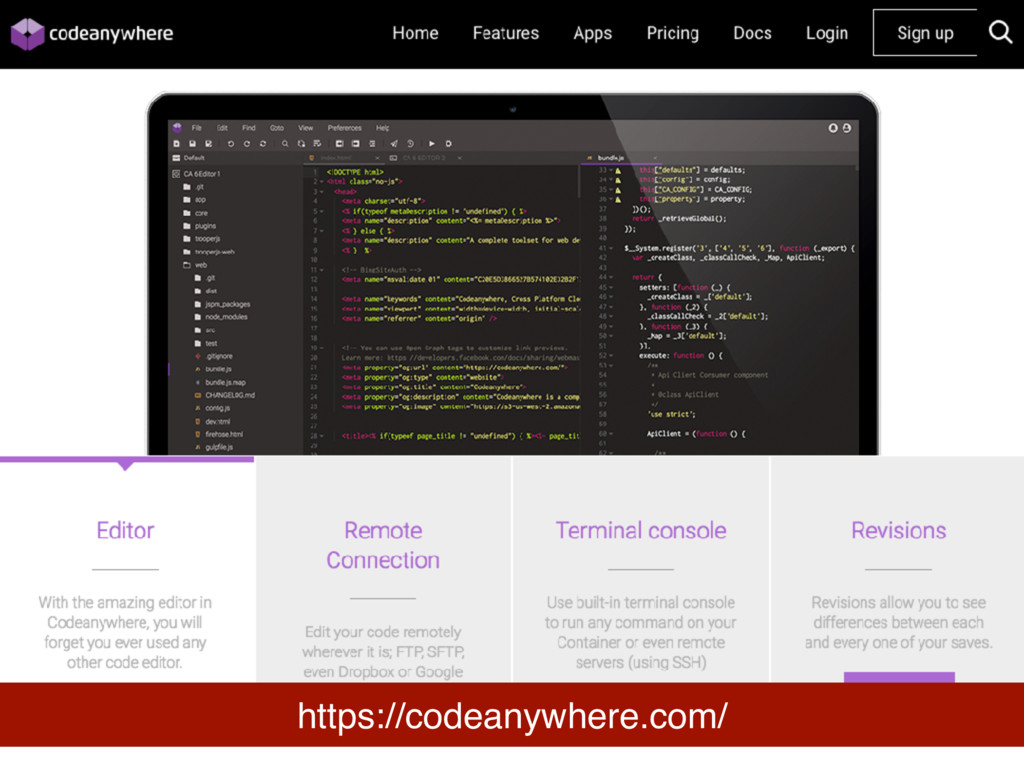Click the Login link
This screenshot has width=1024, height=768.
827,33
